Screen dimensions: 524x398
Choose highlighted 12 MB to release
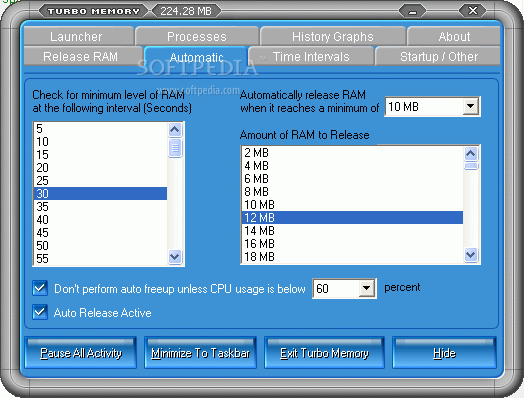tap(352, 218)
